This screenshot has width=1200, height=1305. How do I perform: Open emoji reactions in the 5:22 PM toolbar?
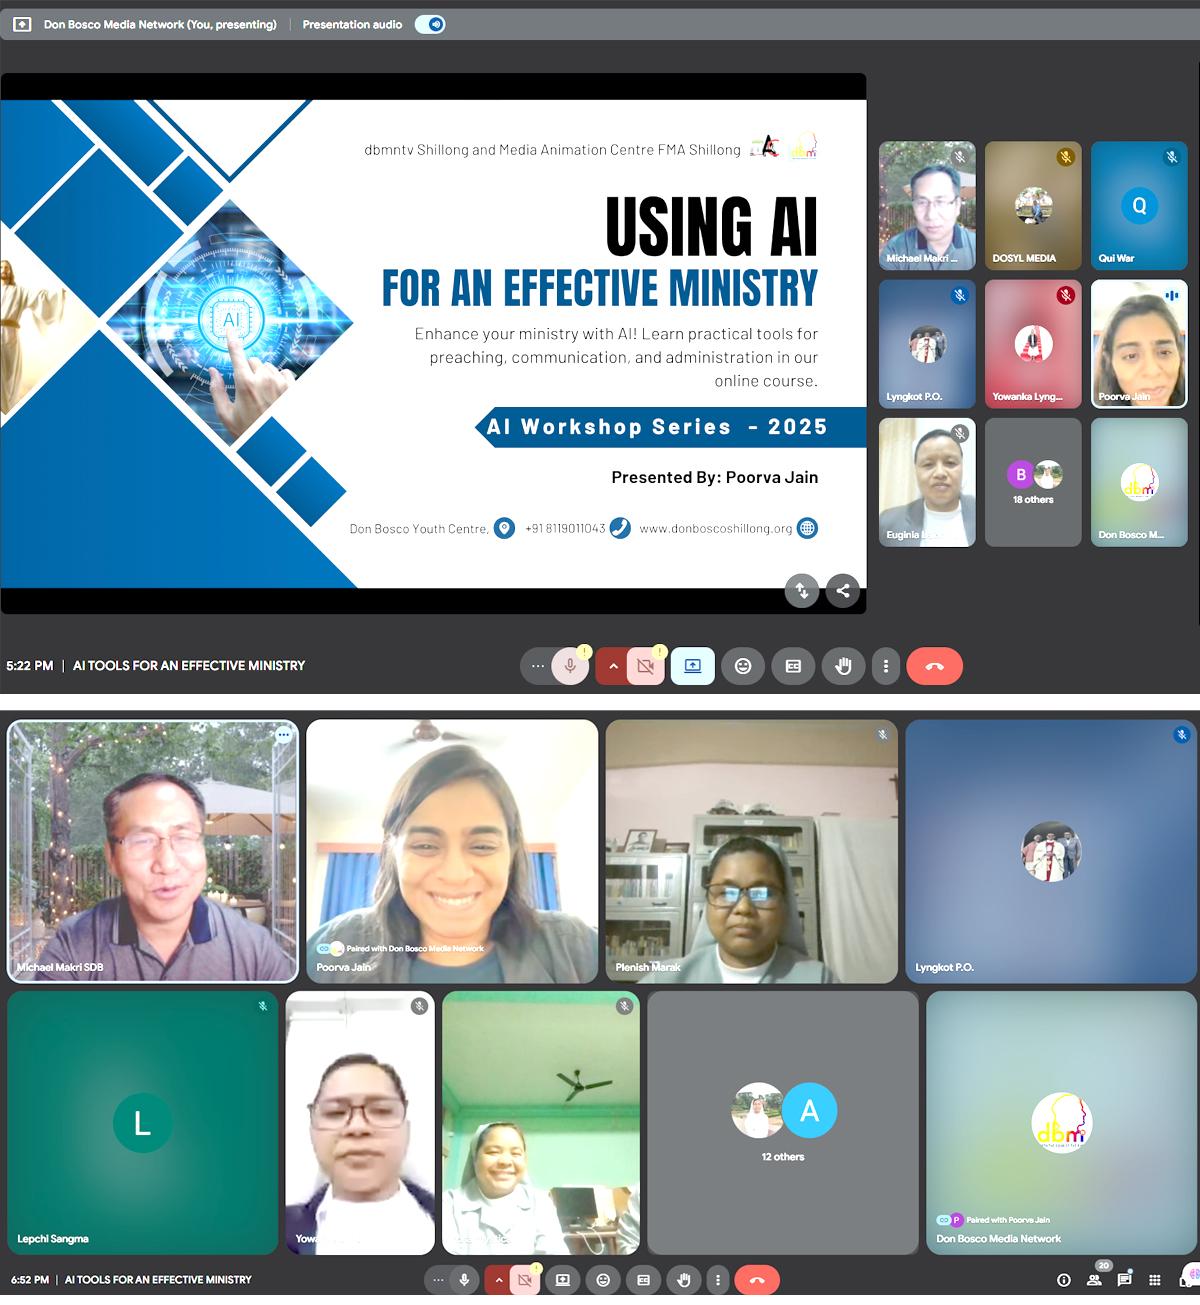click(743, 666)
